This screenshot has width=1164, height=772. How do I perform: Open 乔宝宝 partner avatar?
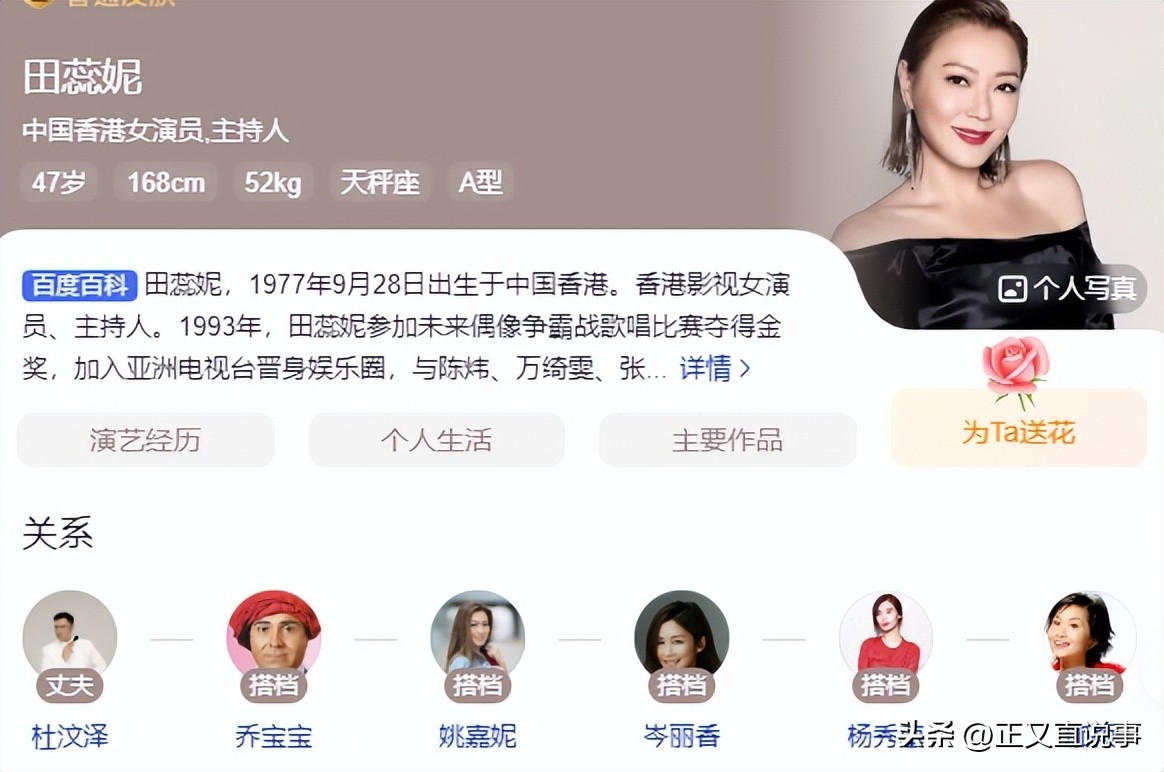click(x=274, y=637)
